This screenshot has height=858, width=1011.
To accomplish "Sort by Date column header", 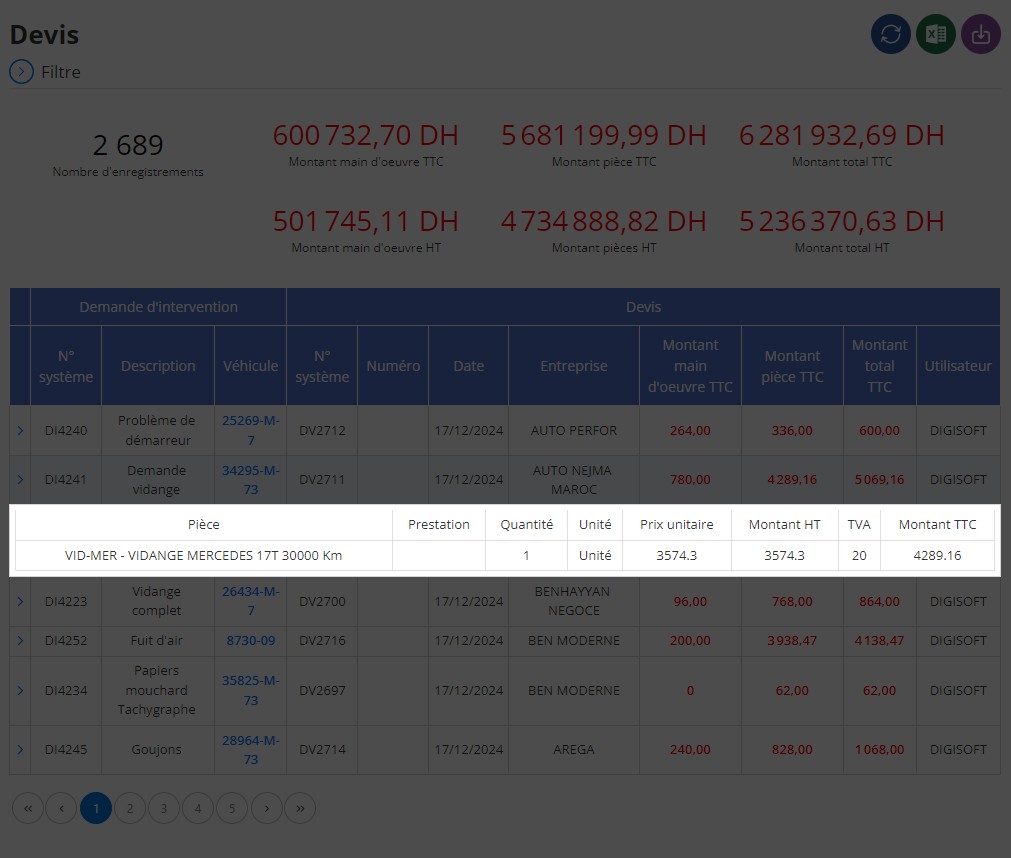I will 469,366.
